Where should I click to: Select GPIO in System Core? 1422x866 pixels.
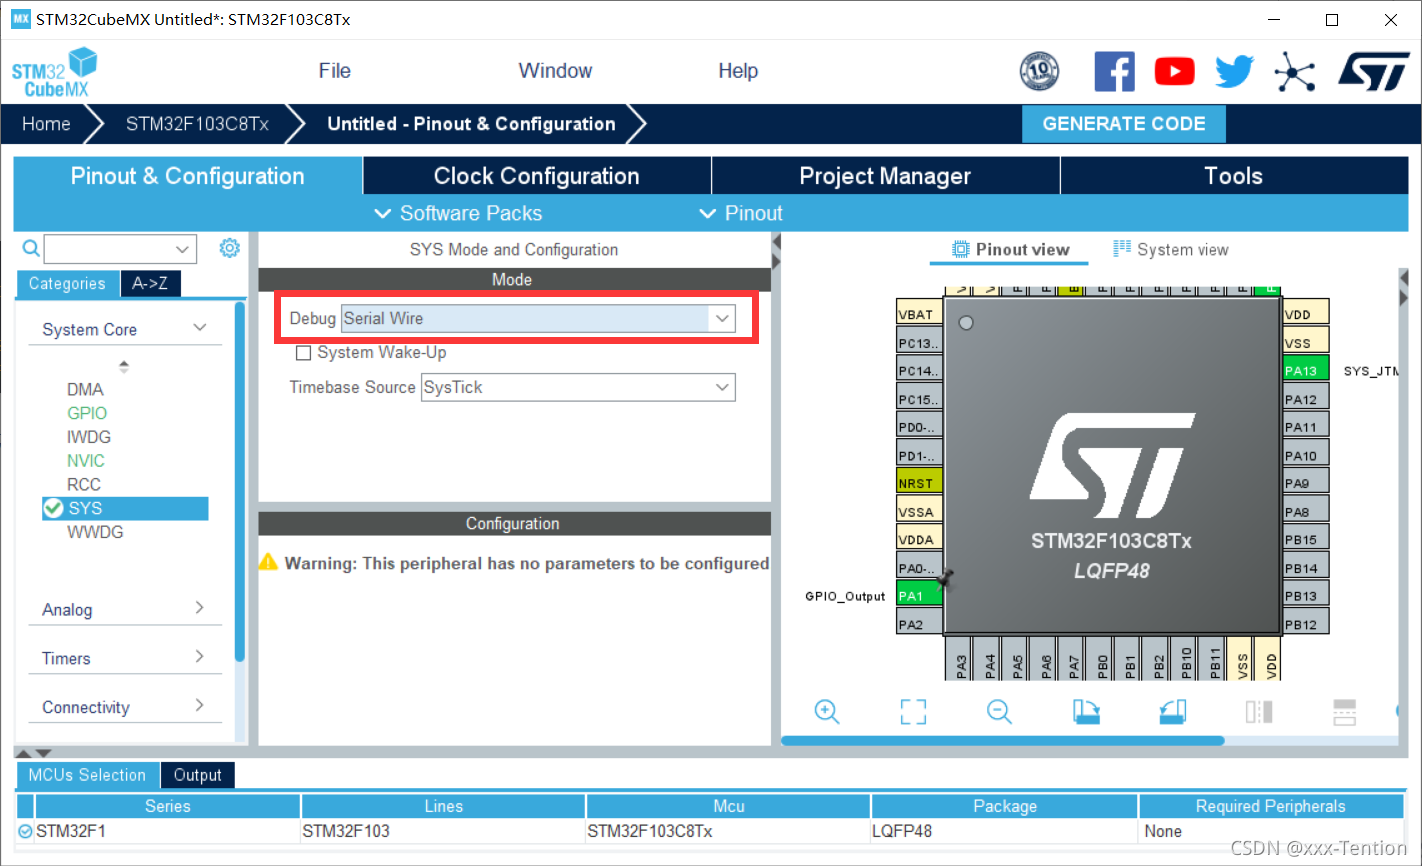87,413
